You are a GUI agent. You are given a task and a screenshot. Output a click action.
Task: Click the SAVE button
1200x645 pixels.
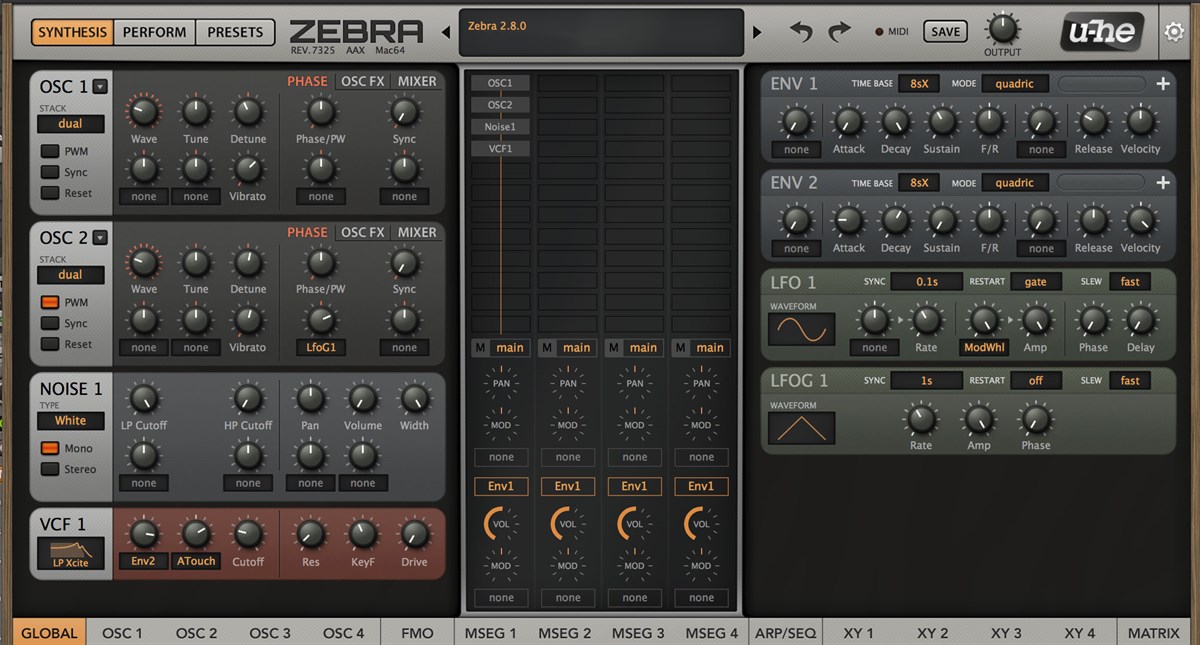(945, 32)
